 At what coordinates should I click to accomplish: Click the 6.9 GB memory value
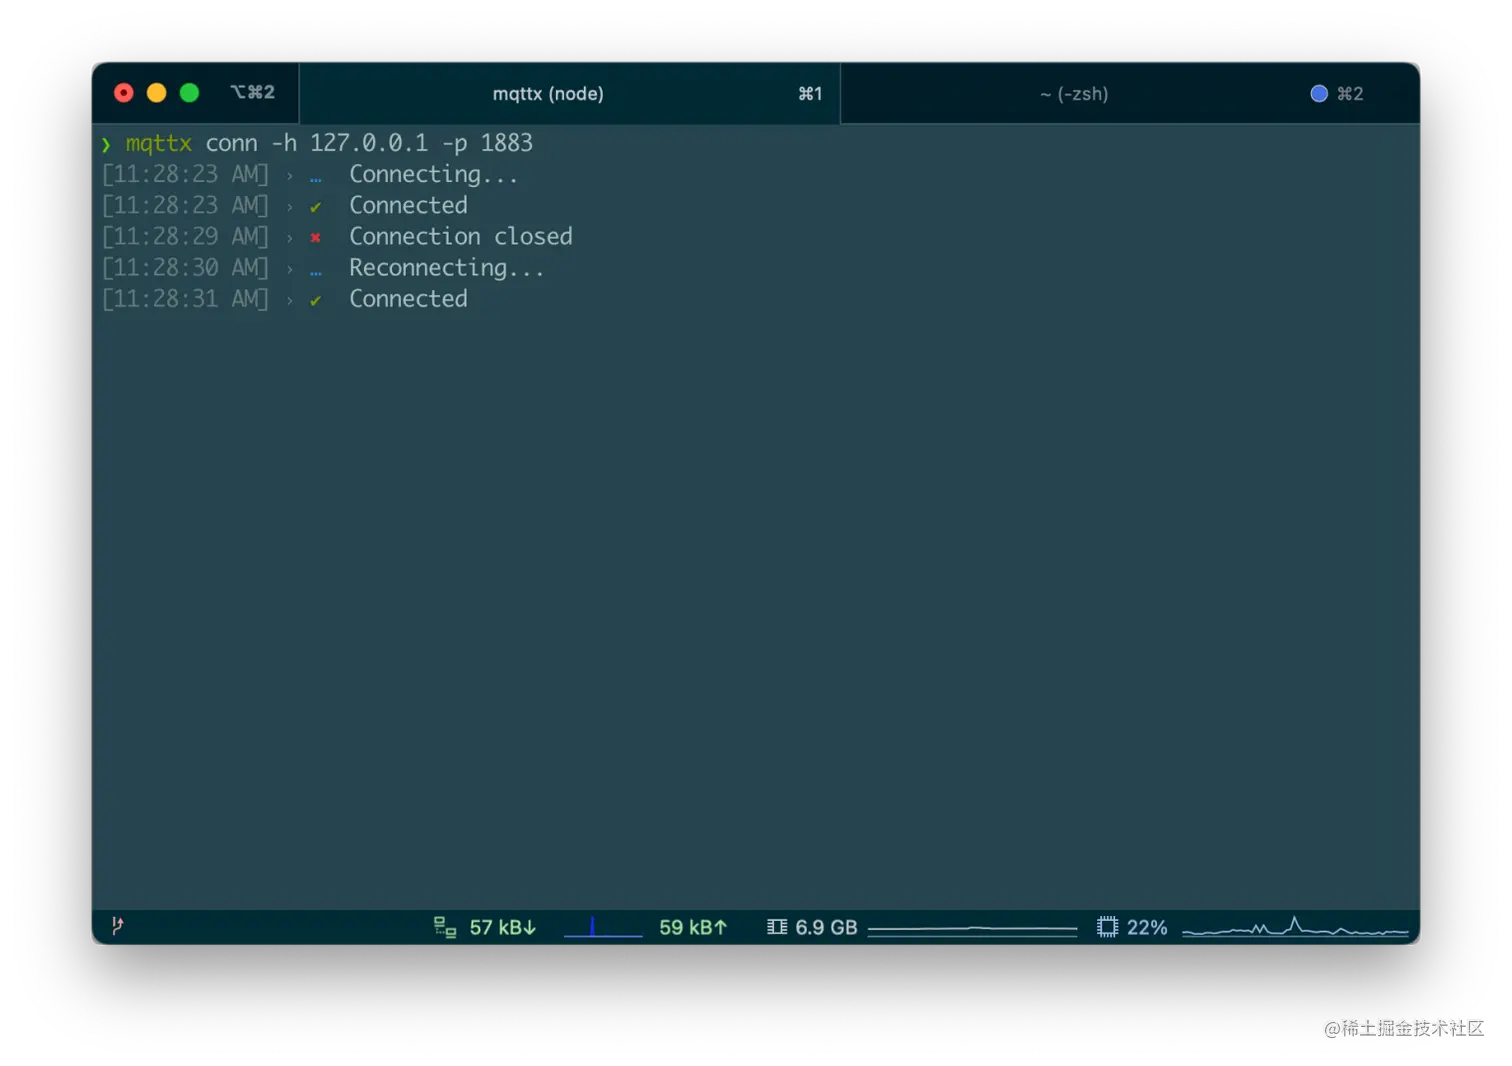coord(826,927)
